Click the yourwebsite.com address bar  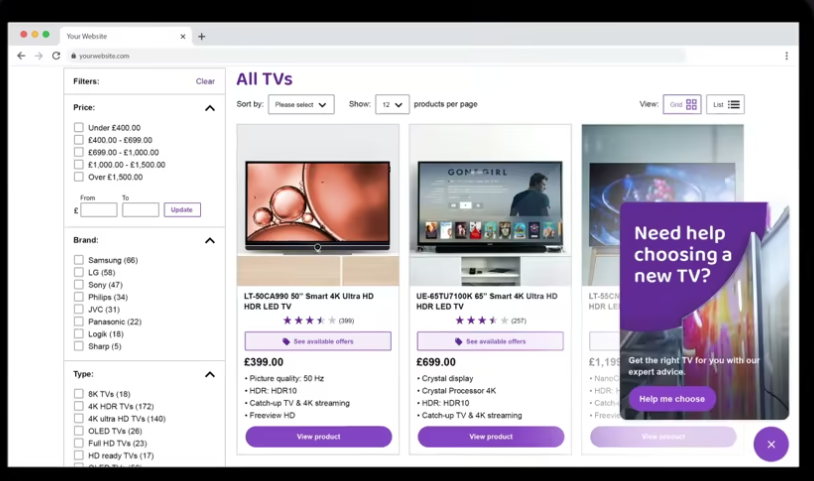click(376, 56)
